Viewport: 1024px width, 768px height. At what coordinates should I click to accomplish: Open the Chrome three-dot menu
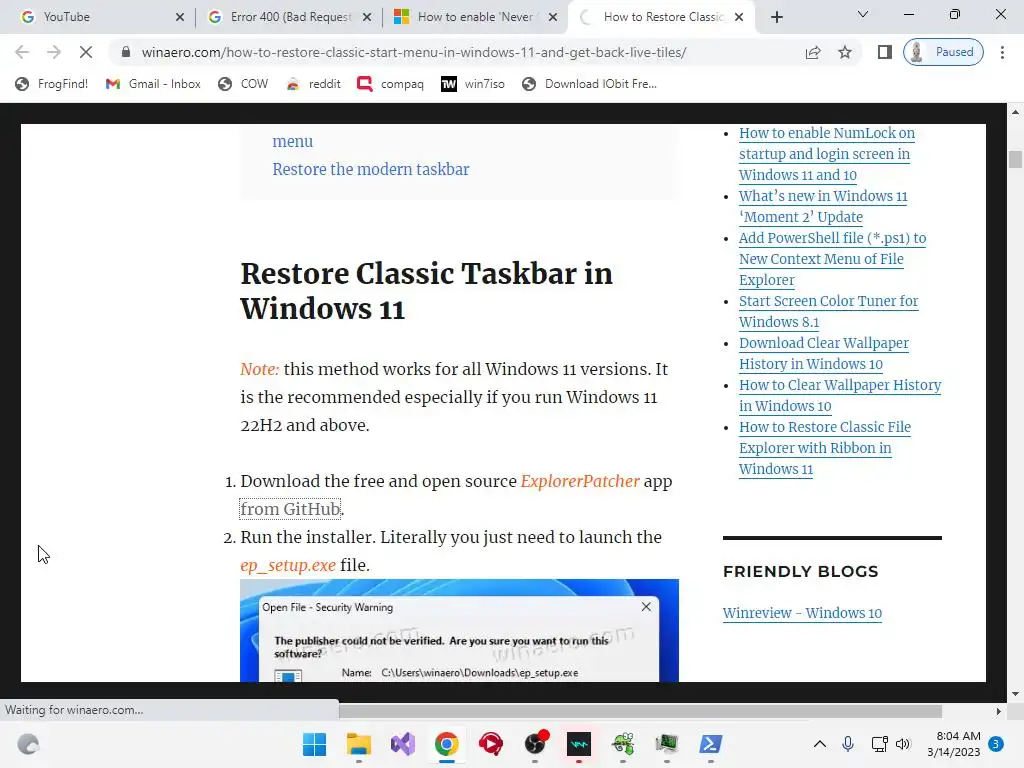[x=1002, y=52]
